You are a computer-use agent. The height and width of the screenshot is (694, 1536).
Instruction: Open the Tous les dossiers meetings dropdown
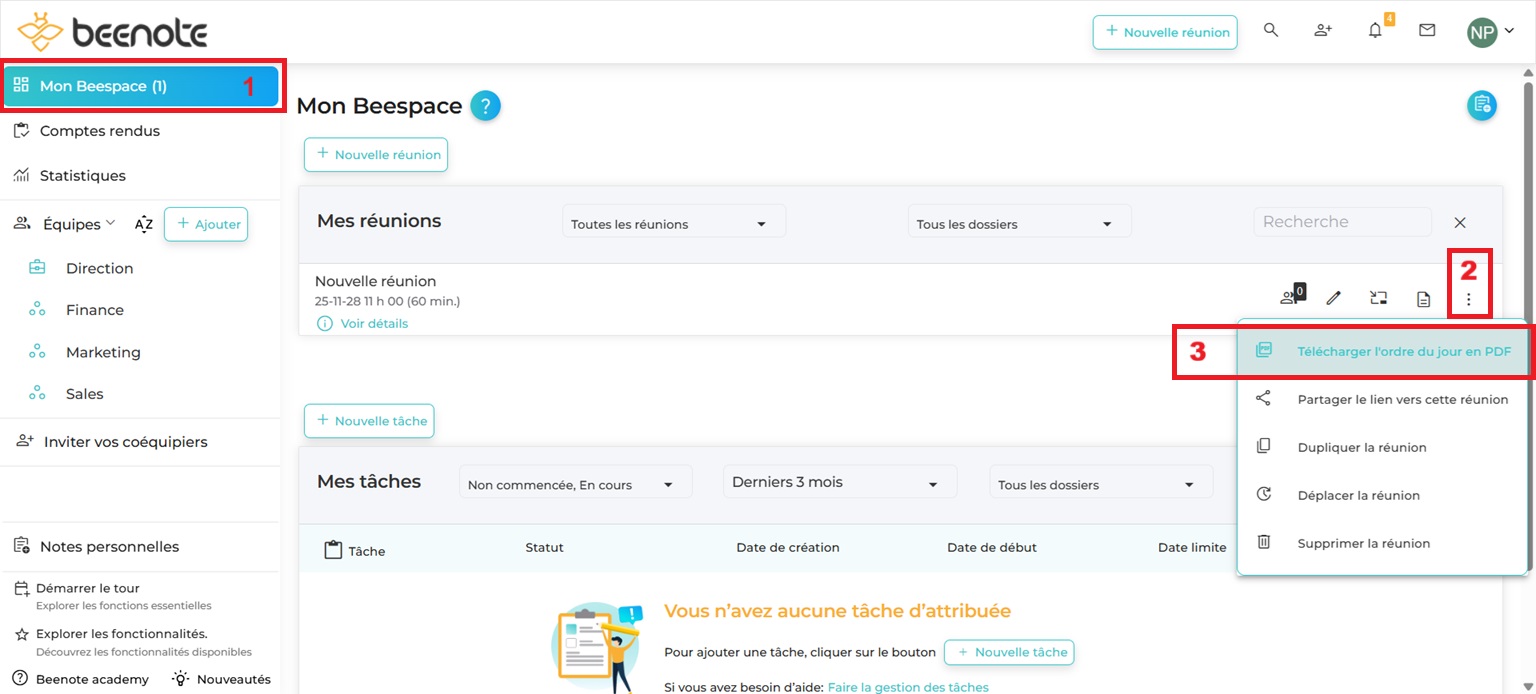click(1019, 224)
